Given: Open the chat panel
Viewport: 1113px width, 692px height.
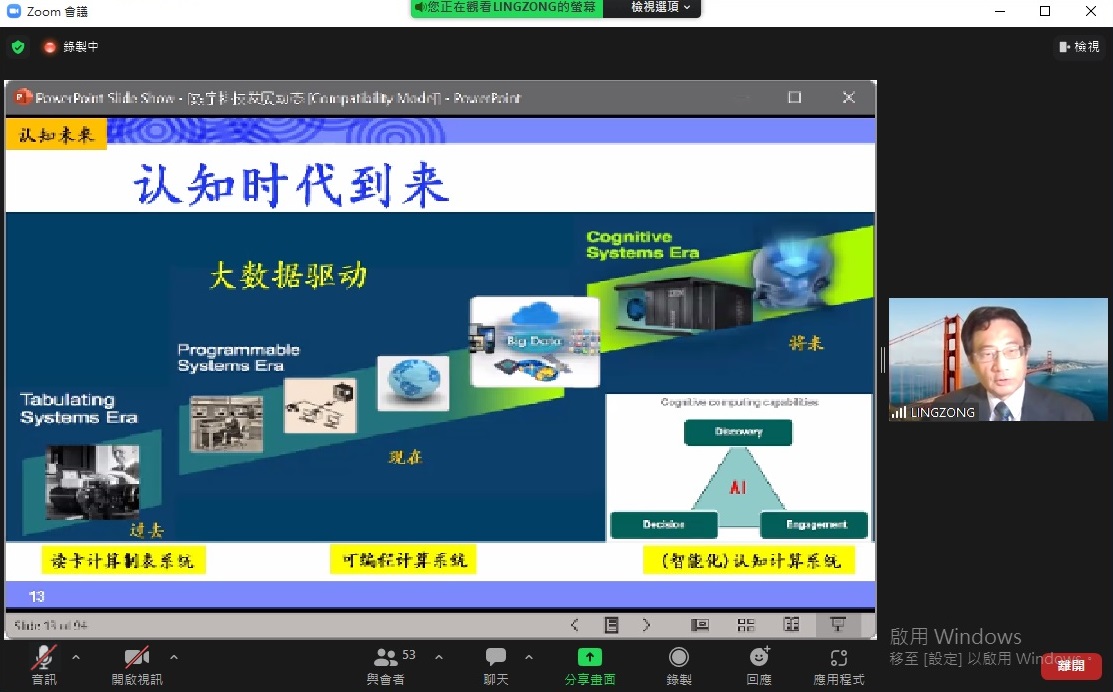Looking at the screenshot, I should [496, 658].
